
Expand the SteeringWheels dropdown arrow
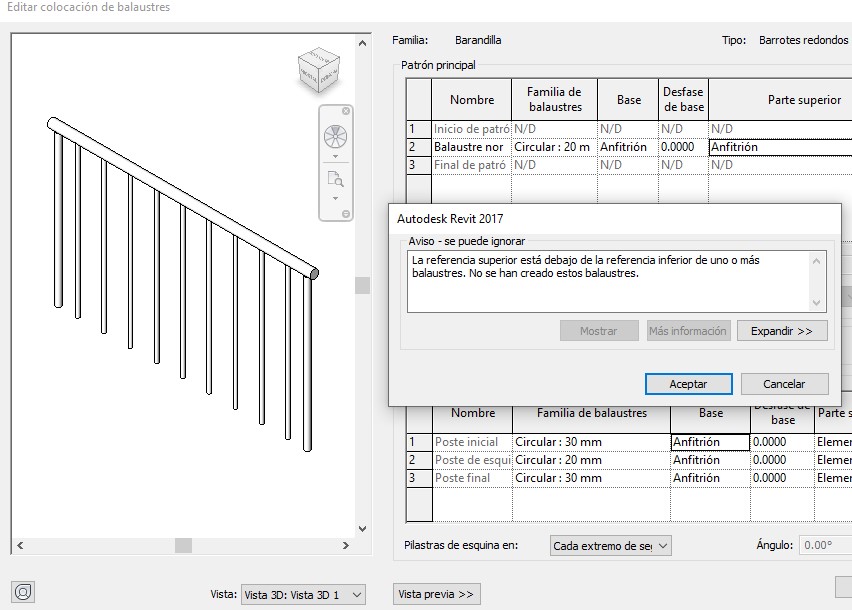335,157
